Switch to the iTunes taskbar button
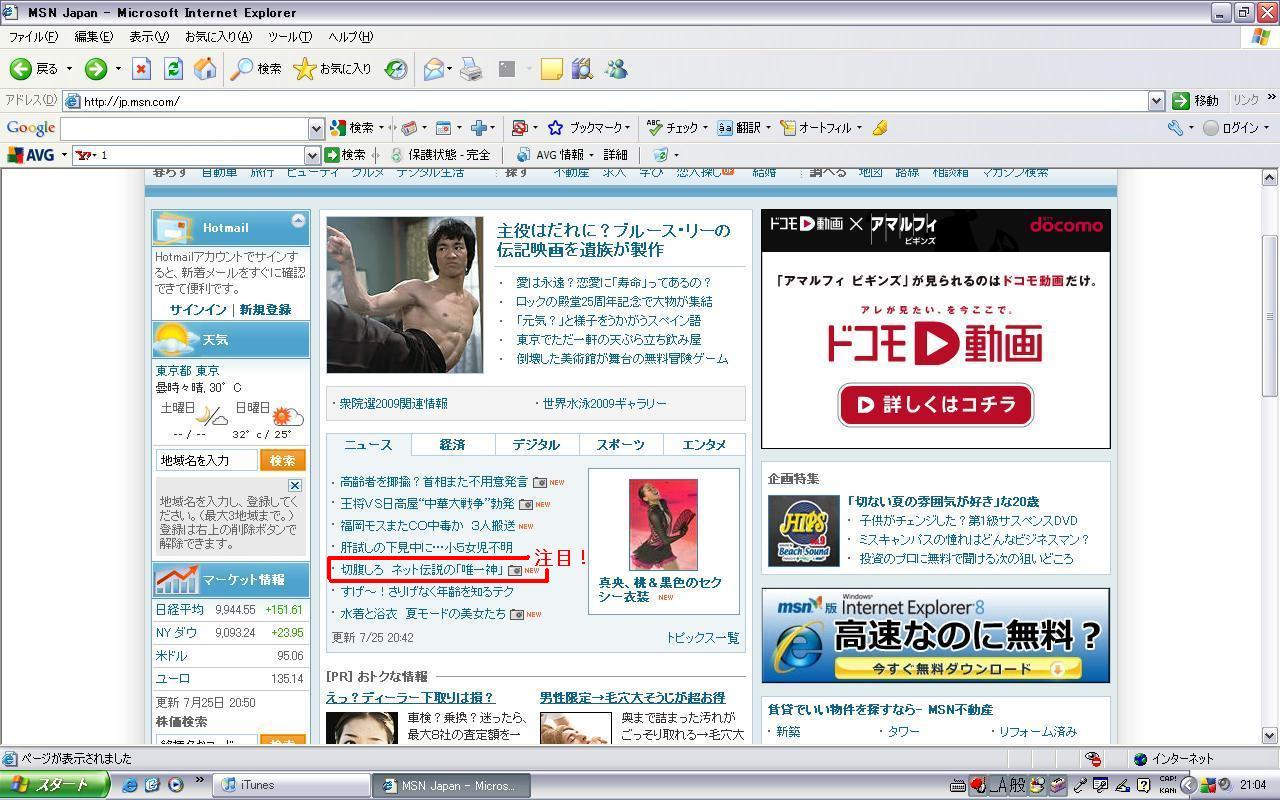 coord(292,785)
